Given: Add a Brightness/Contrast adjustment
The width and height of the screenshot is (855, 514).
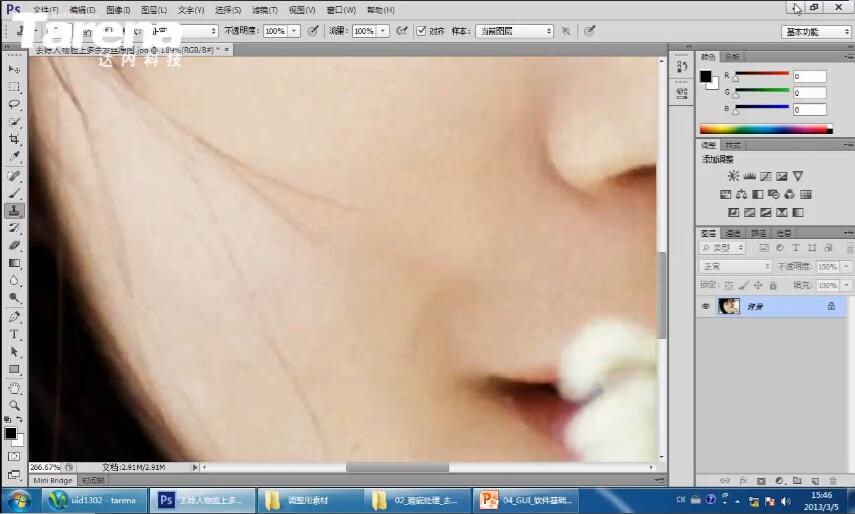Looking at the screenshot, I should 733,176.
